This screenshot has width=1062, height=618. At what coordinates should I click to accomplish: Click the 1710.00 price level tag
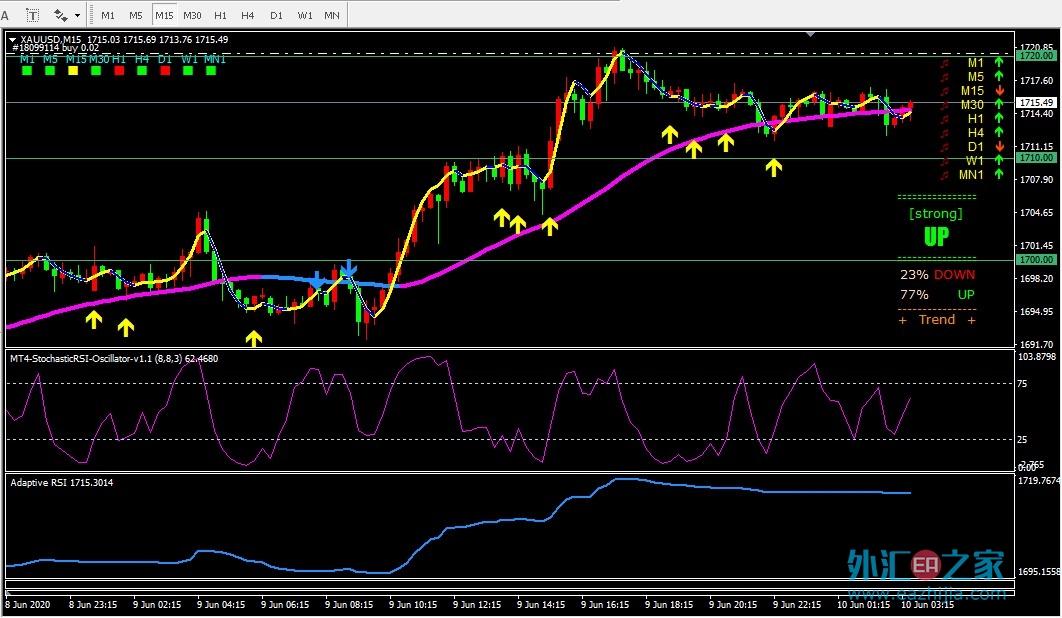1036,158
